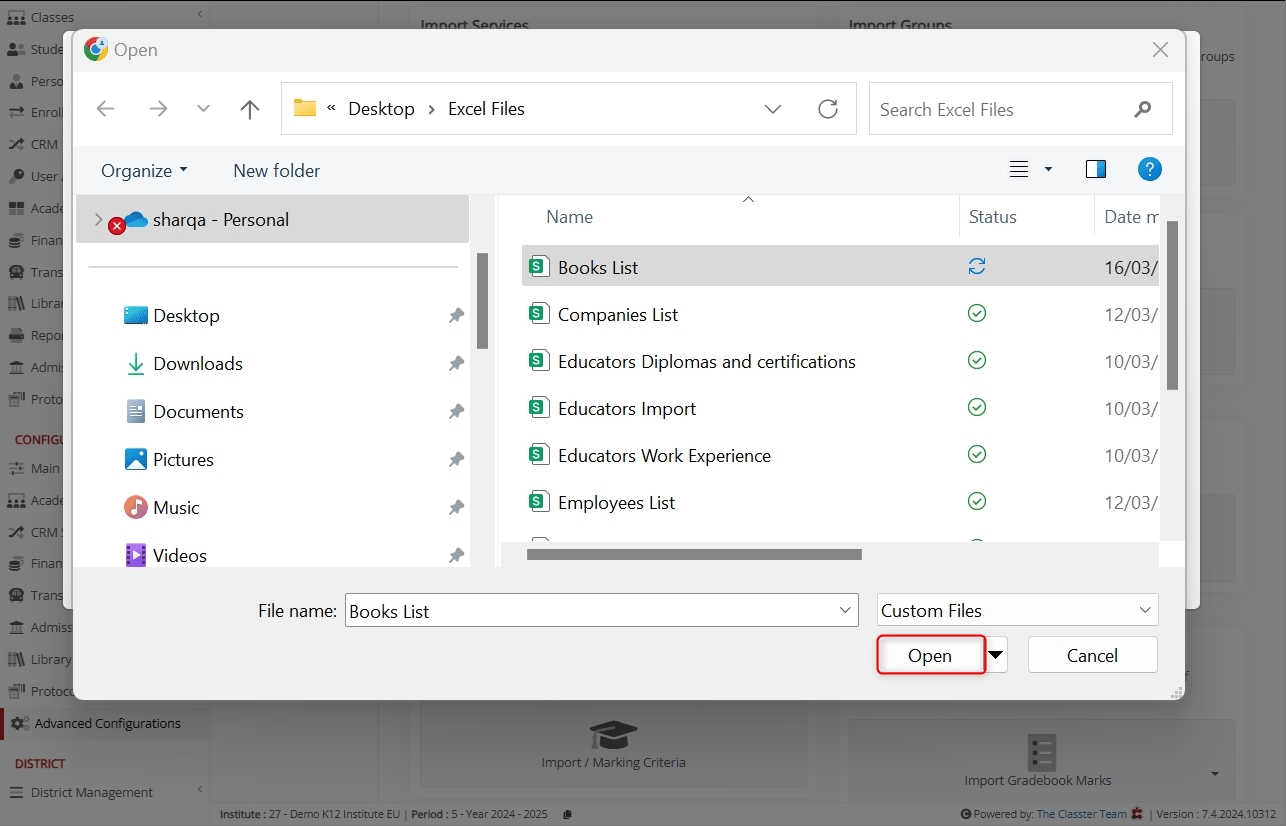The width and height of the screenshot is (1286, 826).
Task: Open the Help question mark icon
Action: 1150,170
